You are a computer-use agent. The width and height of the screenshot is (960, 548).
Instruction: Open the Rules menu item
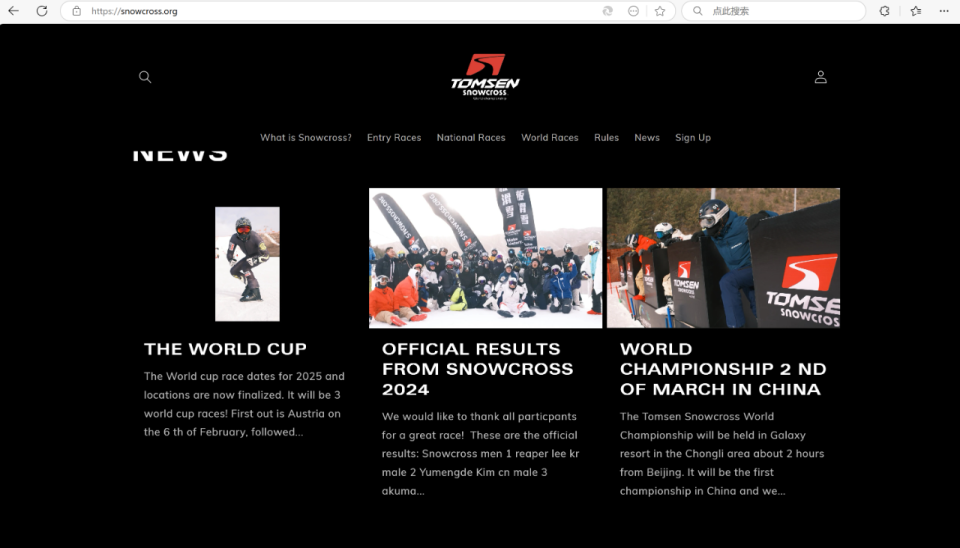pyautogui.click(x=606, y=138)
